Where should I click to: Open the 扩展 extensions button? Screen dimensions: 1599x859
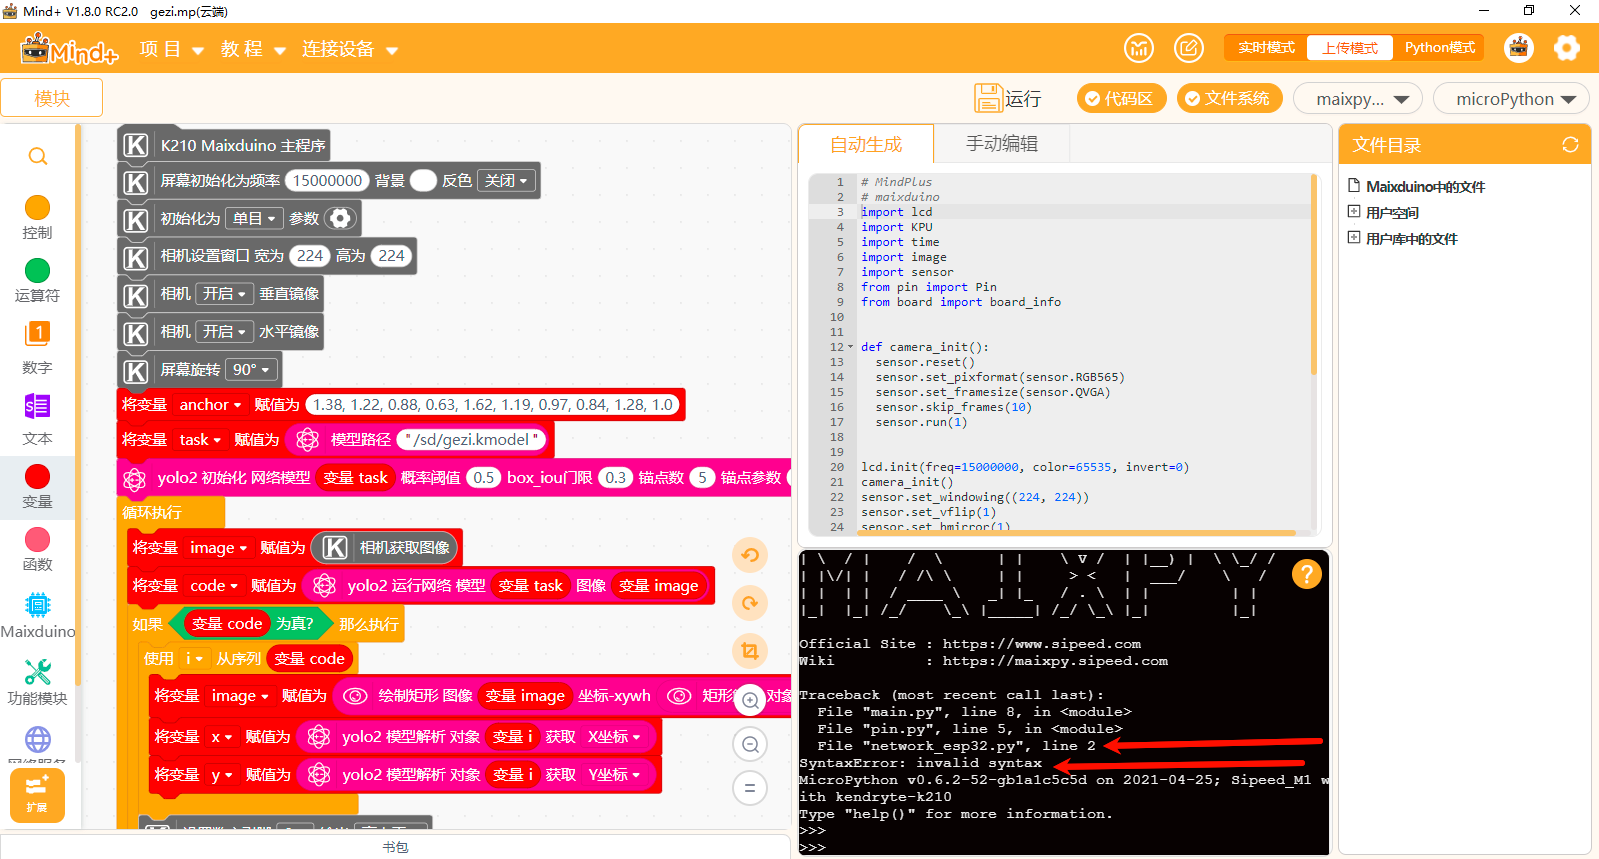[x=37, y=795]
